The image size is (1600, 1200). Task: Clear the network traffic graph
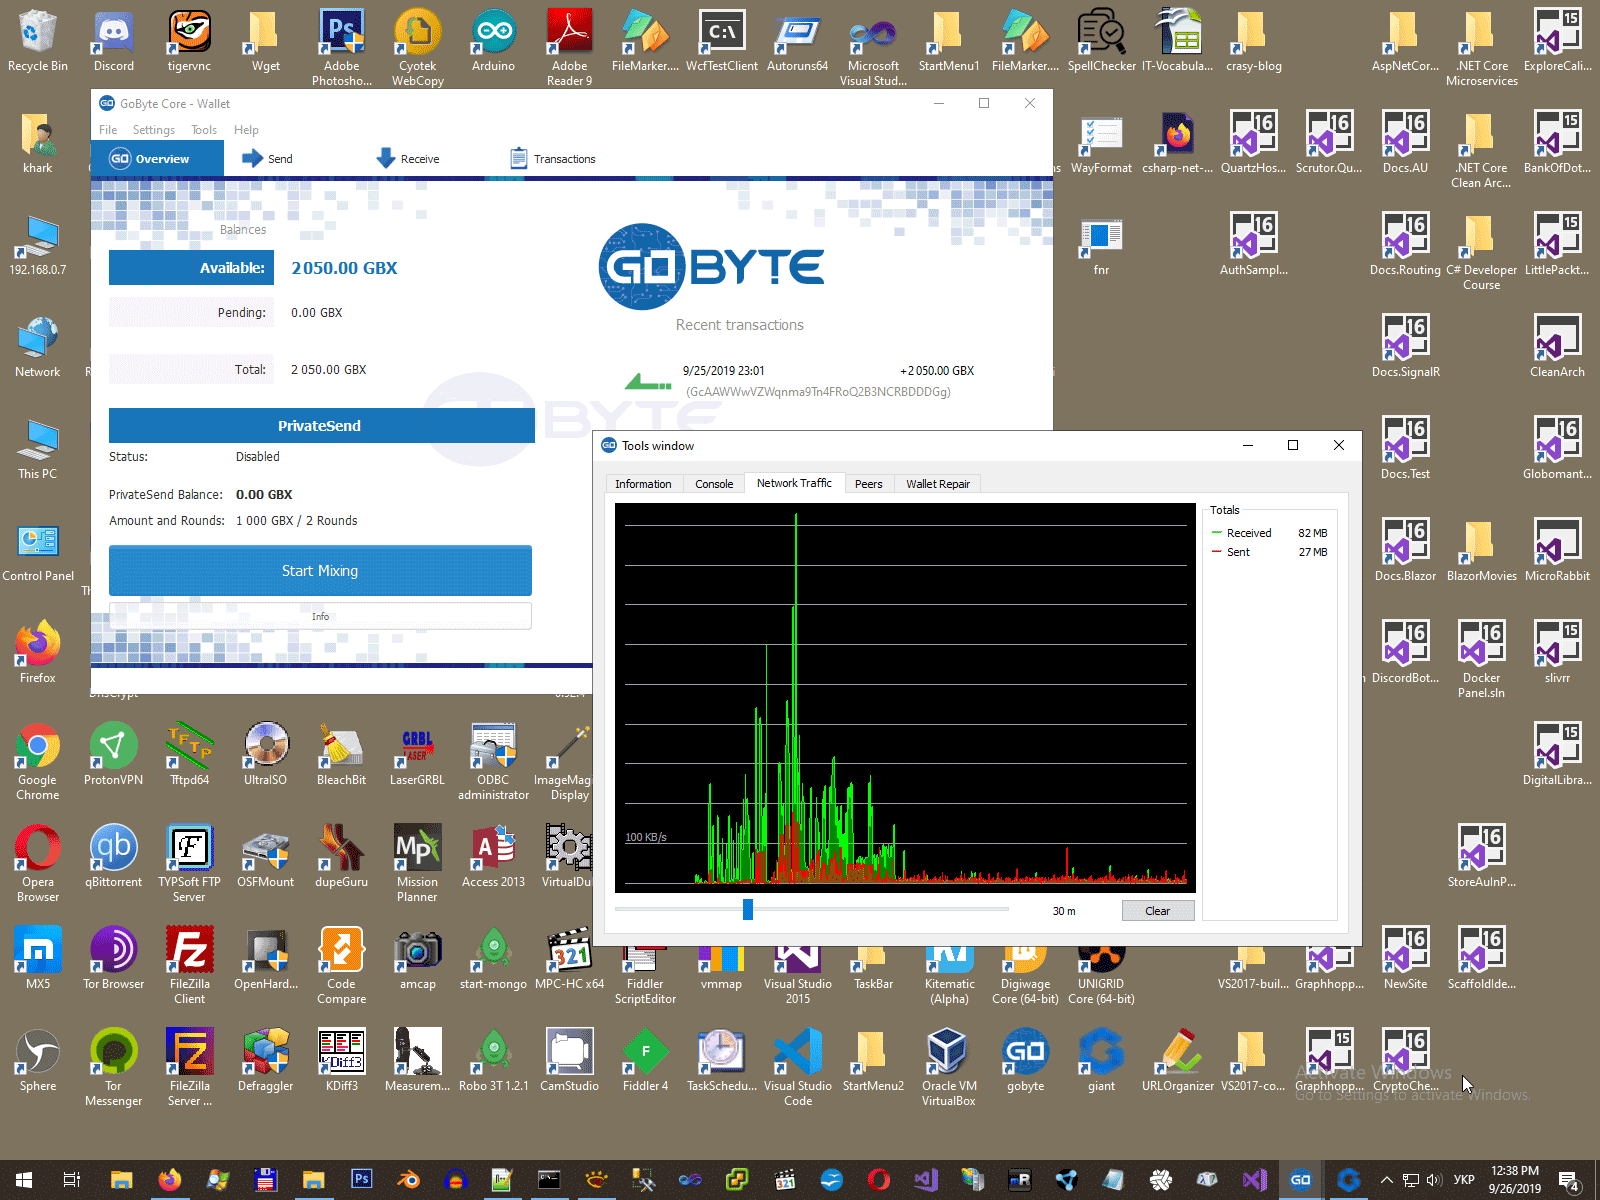click(x=1157, y=911)
